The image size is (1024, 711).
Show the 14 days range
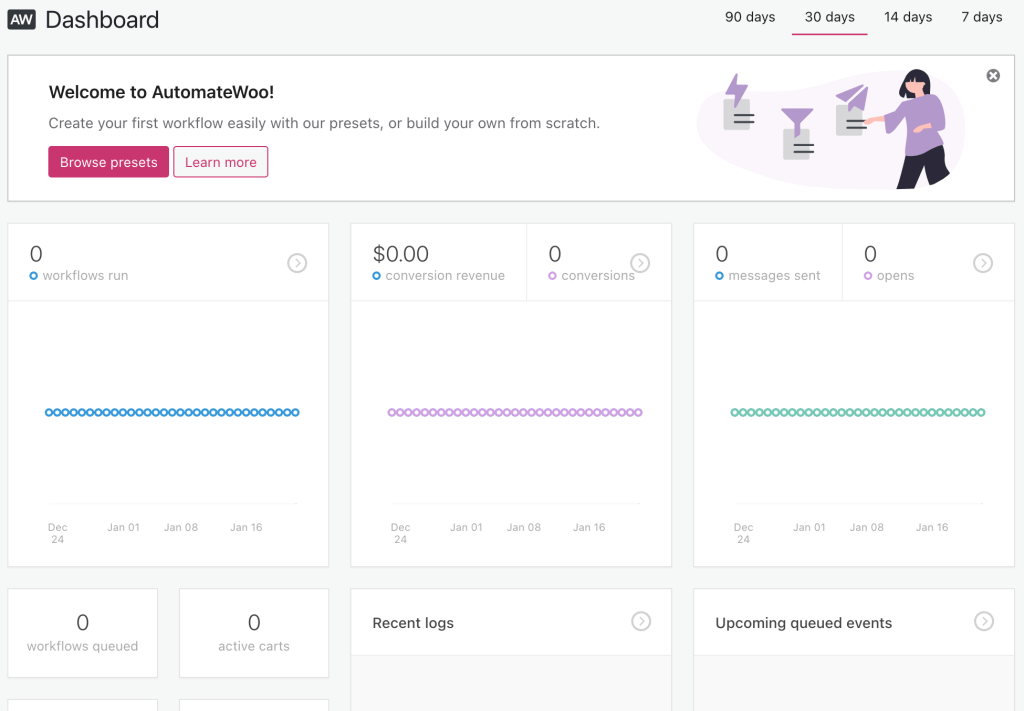tap(908, 17)
